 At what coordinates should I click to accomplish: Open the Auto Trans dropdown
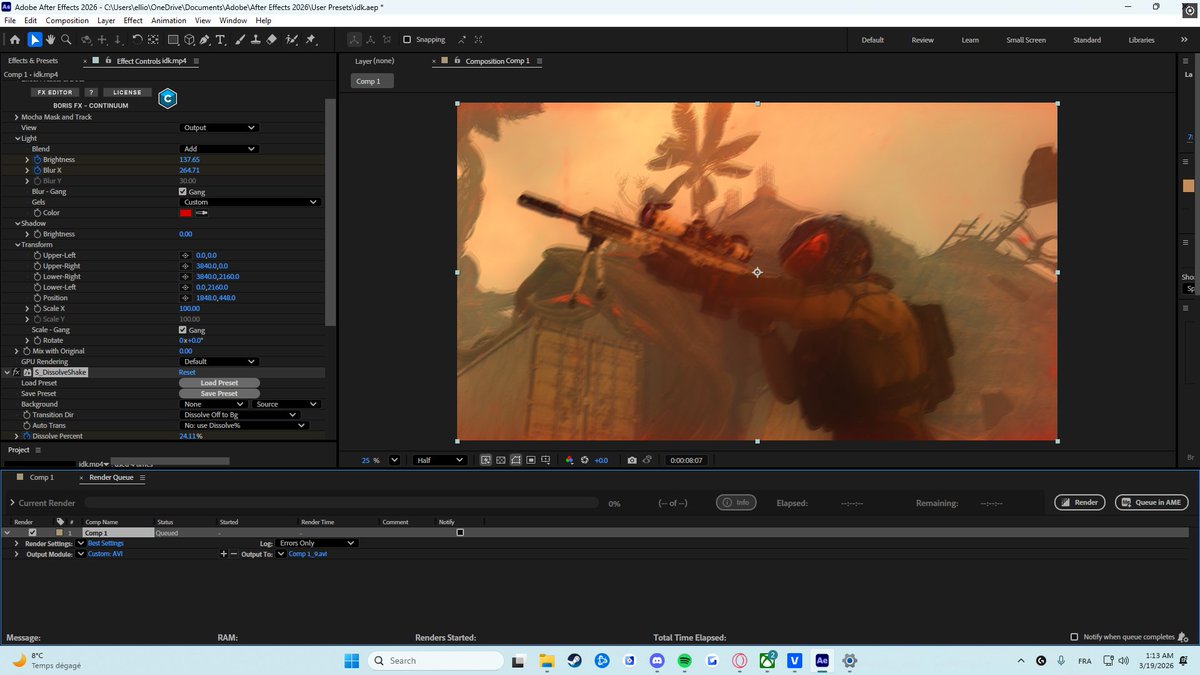pos(245,425)
